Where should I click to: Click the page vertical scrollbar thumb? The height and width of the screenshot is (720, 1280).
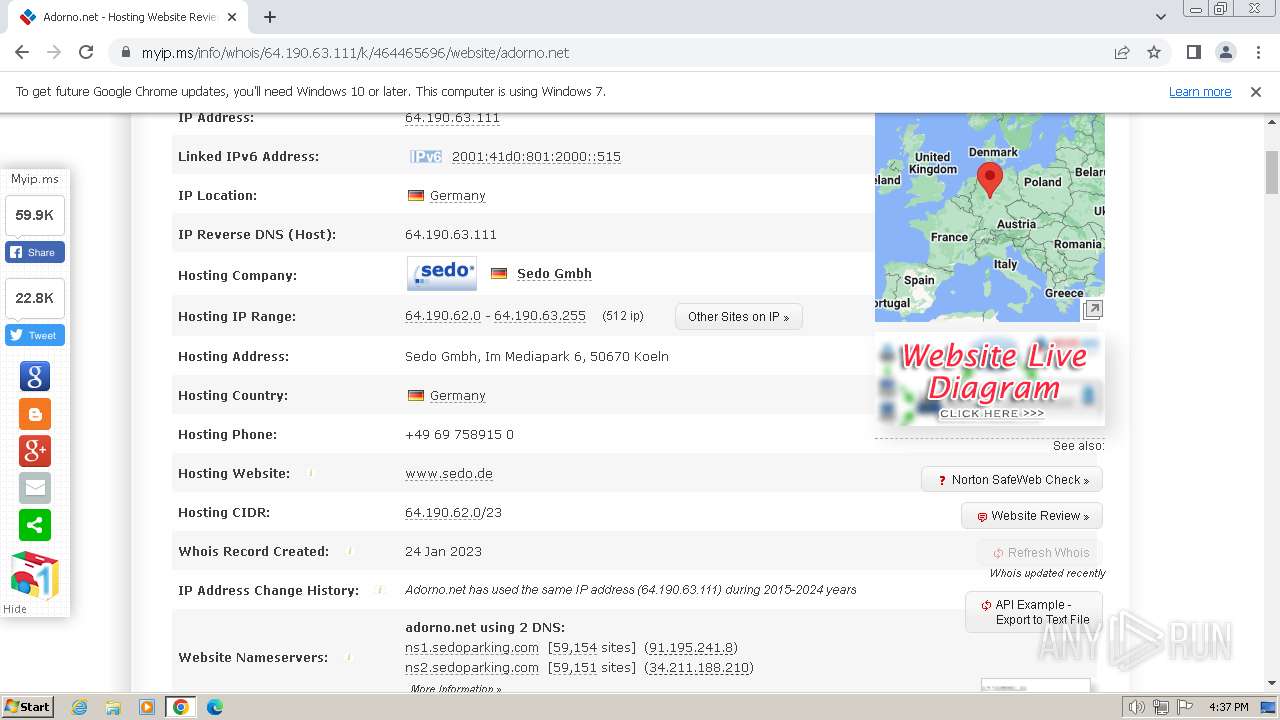[1272, 172]
